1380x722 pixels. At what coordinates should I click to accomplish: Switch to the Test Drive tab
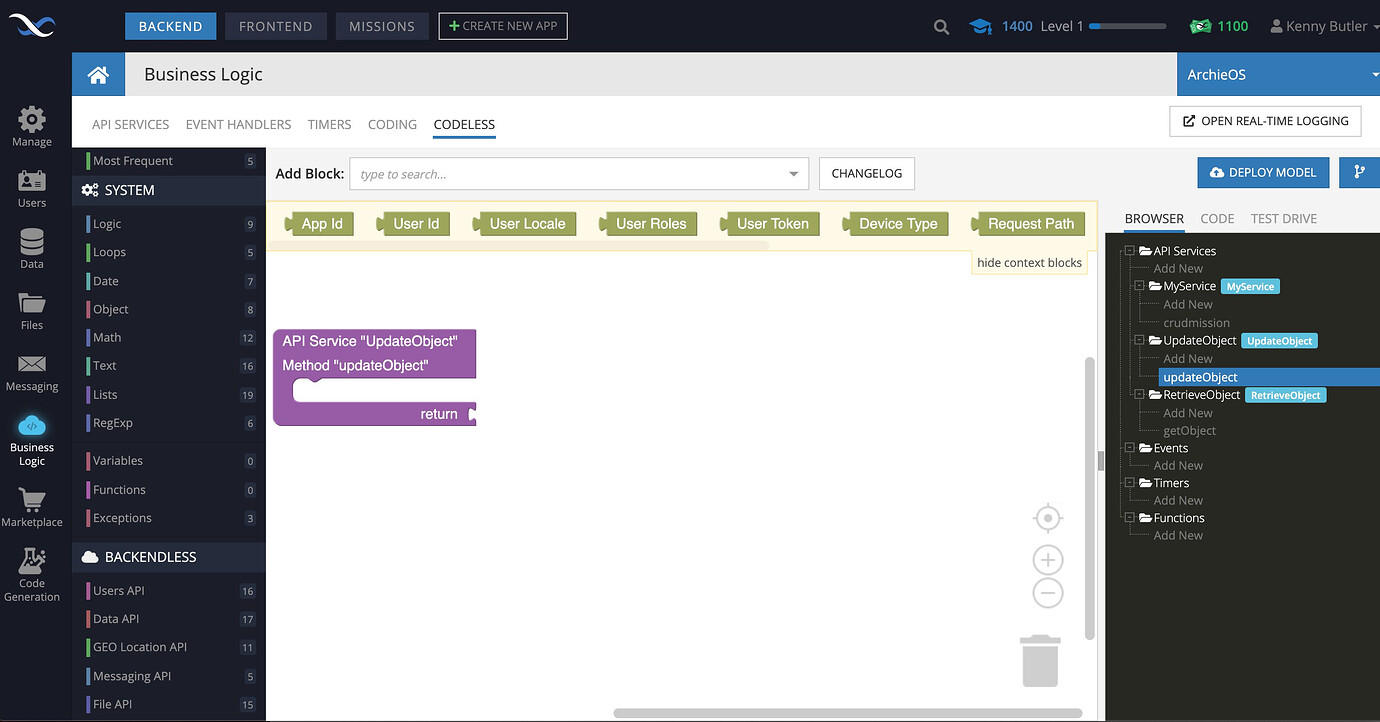pos(1283,218)
